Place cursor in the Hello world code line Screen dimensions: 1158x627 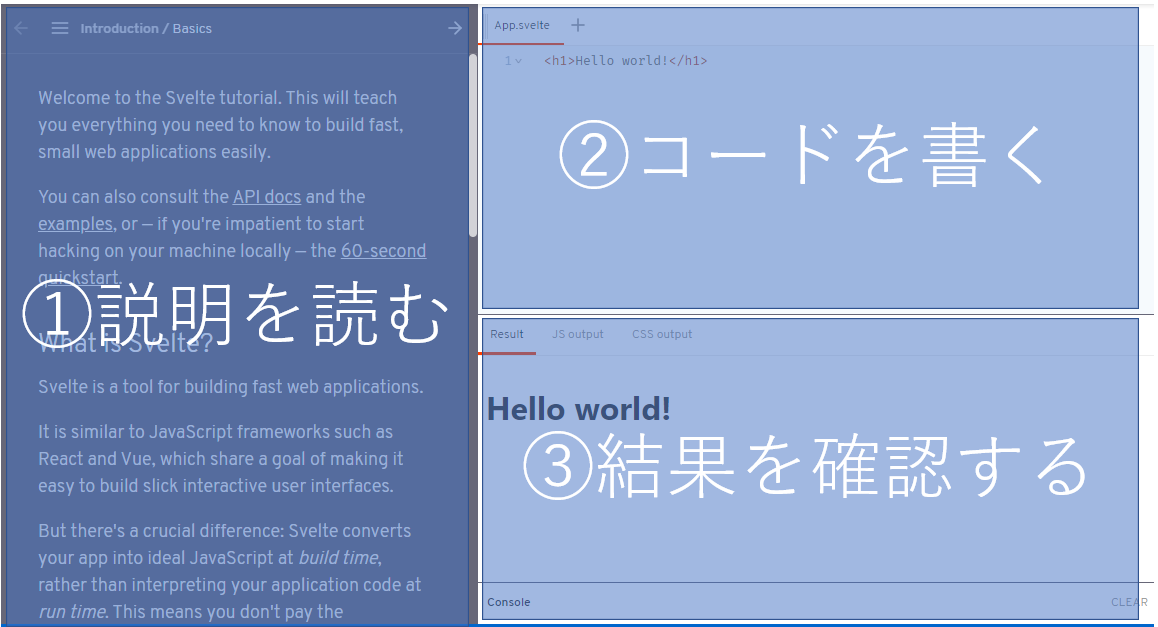pos(626,61)
